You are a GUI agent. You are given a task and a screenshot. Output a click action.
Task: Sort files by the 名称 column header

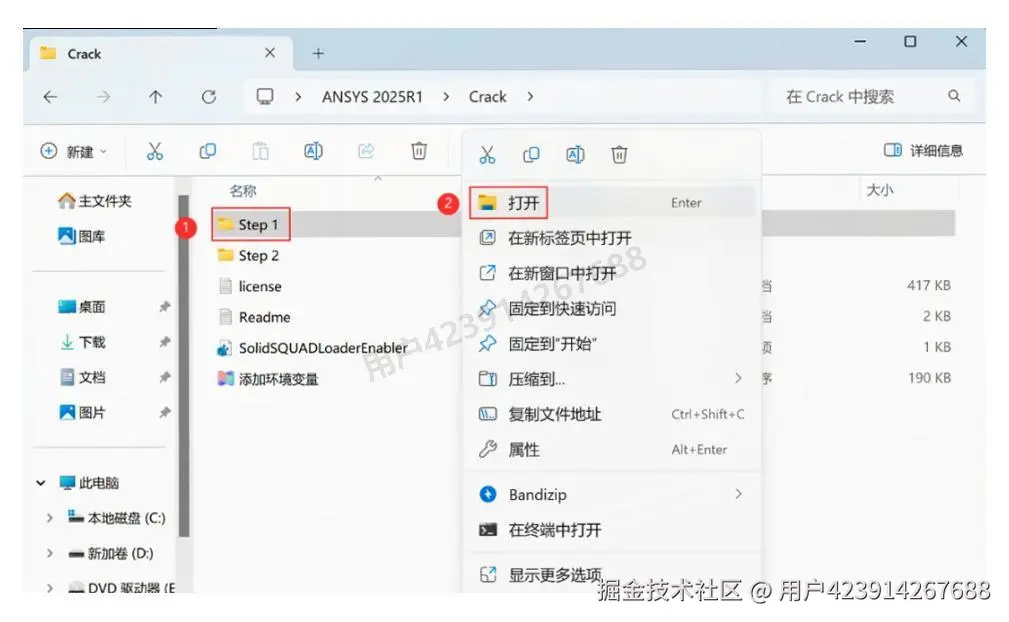[x=243, y=190]
